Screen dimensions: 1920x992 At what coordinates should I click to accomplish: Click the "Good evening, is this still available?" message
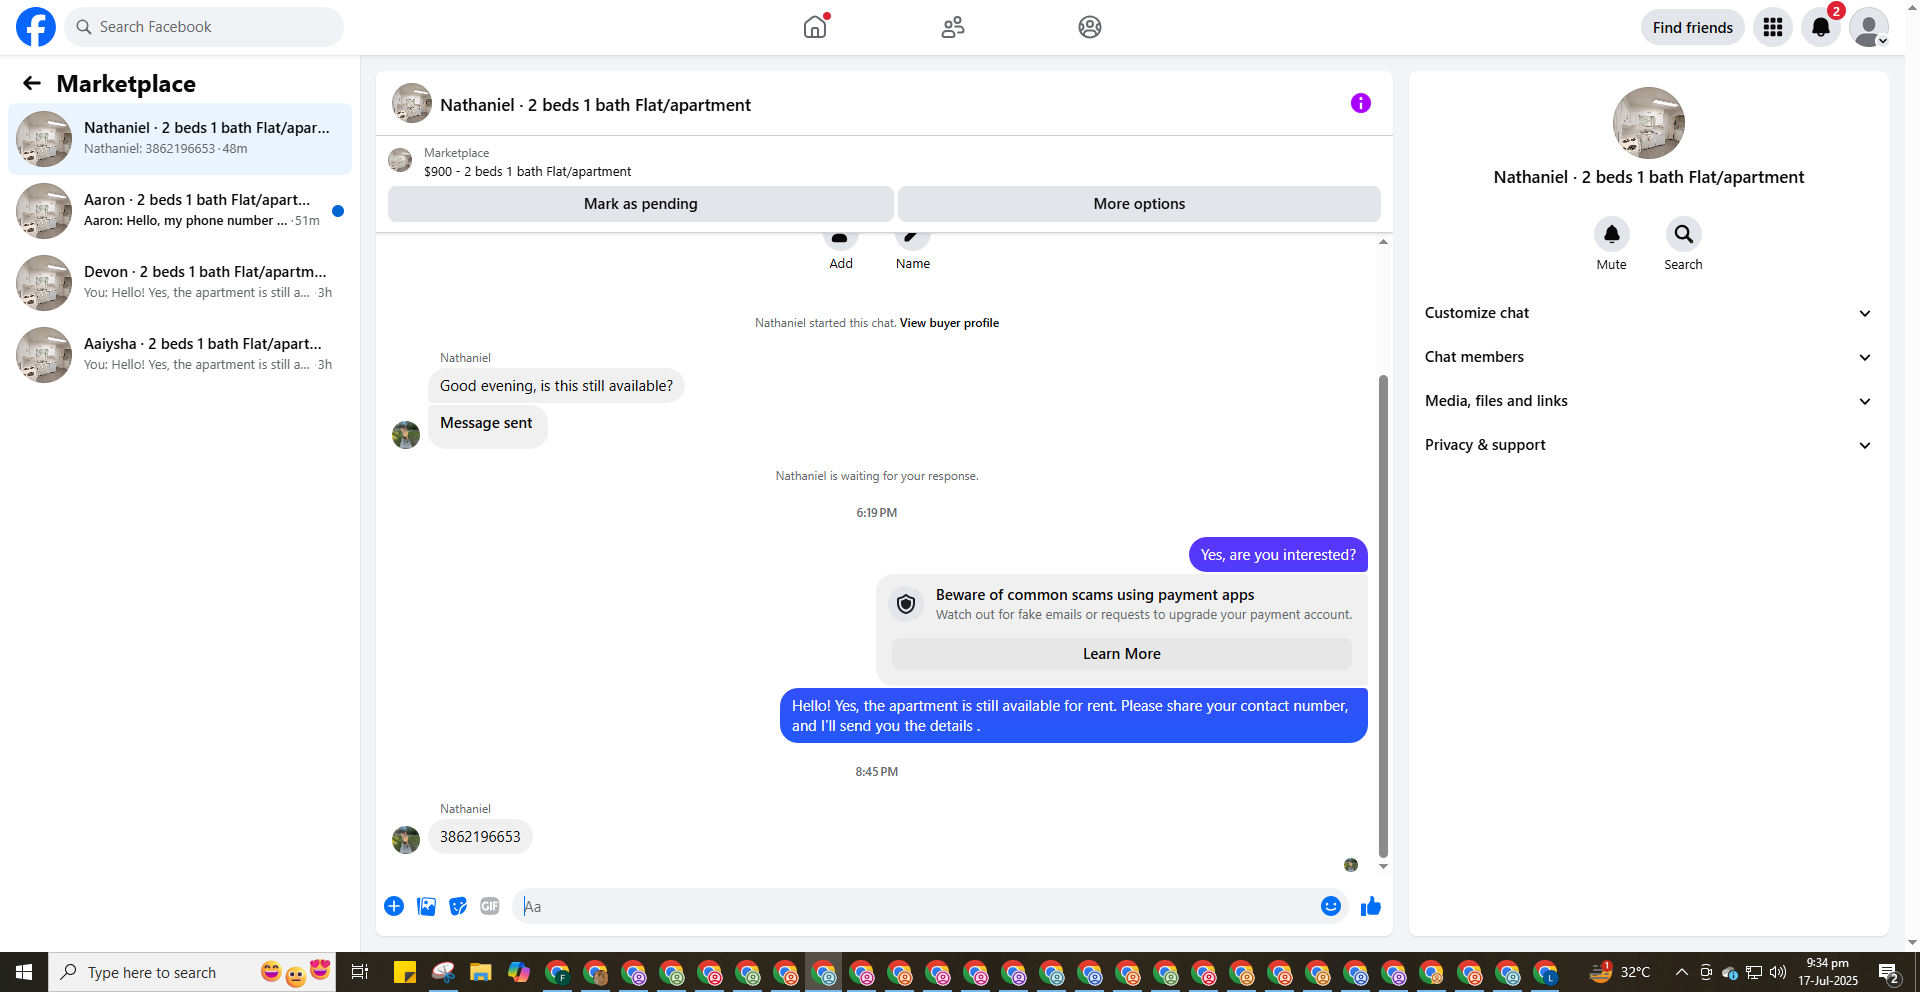pyautogui.click(x=556, y=386)
